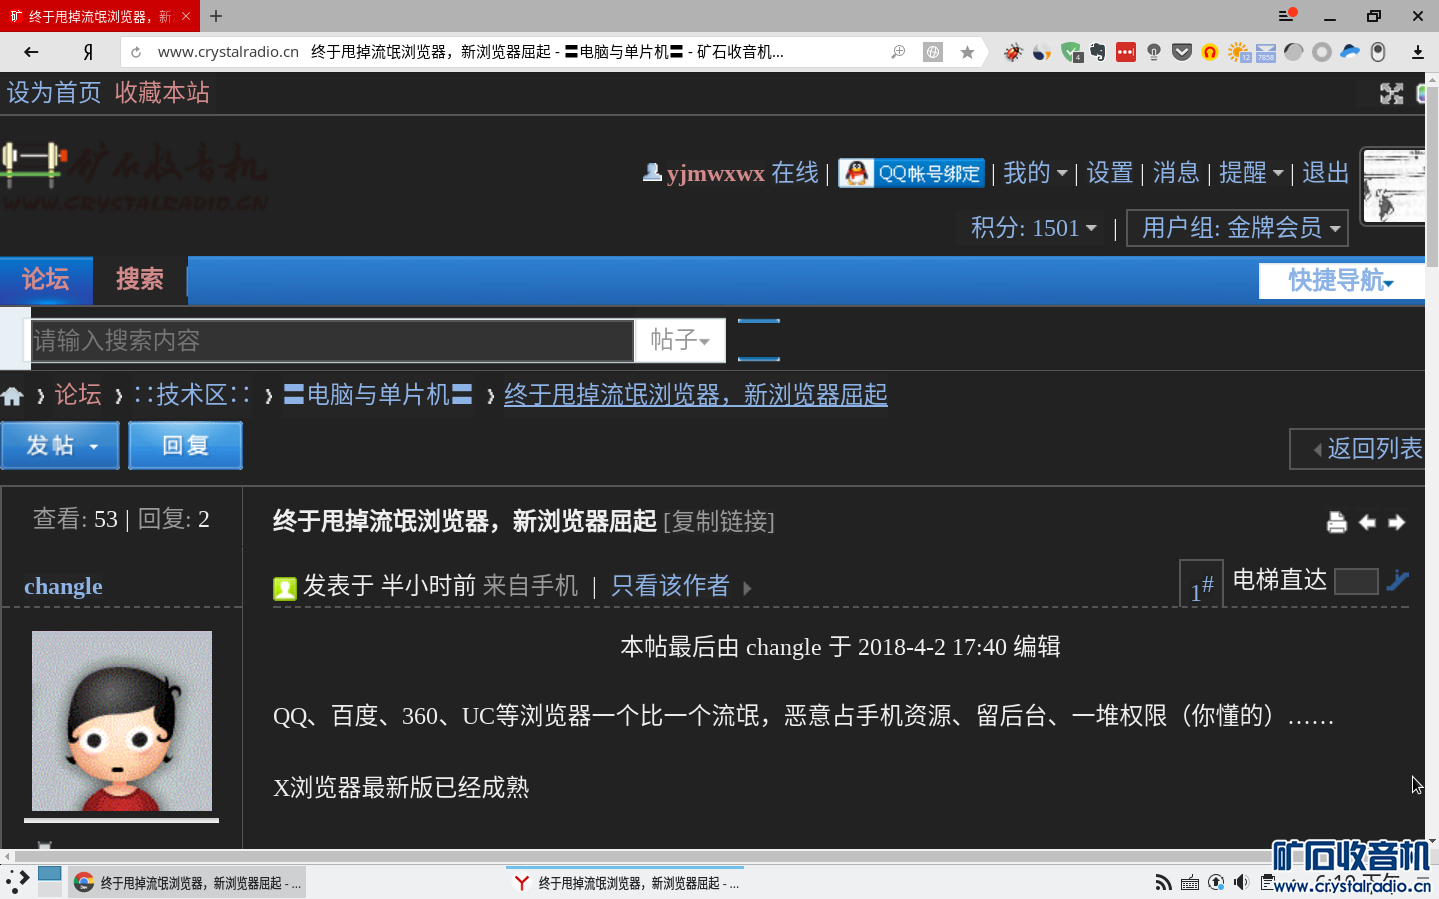Go to next thread with right arrow
The image size is (1439, 899).
[x=1397, y=522]
